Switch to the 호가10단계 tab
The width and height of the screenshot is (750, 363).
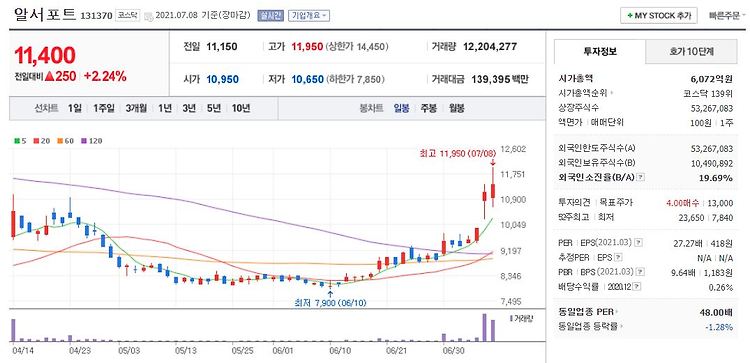(x=691, y=52)
